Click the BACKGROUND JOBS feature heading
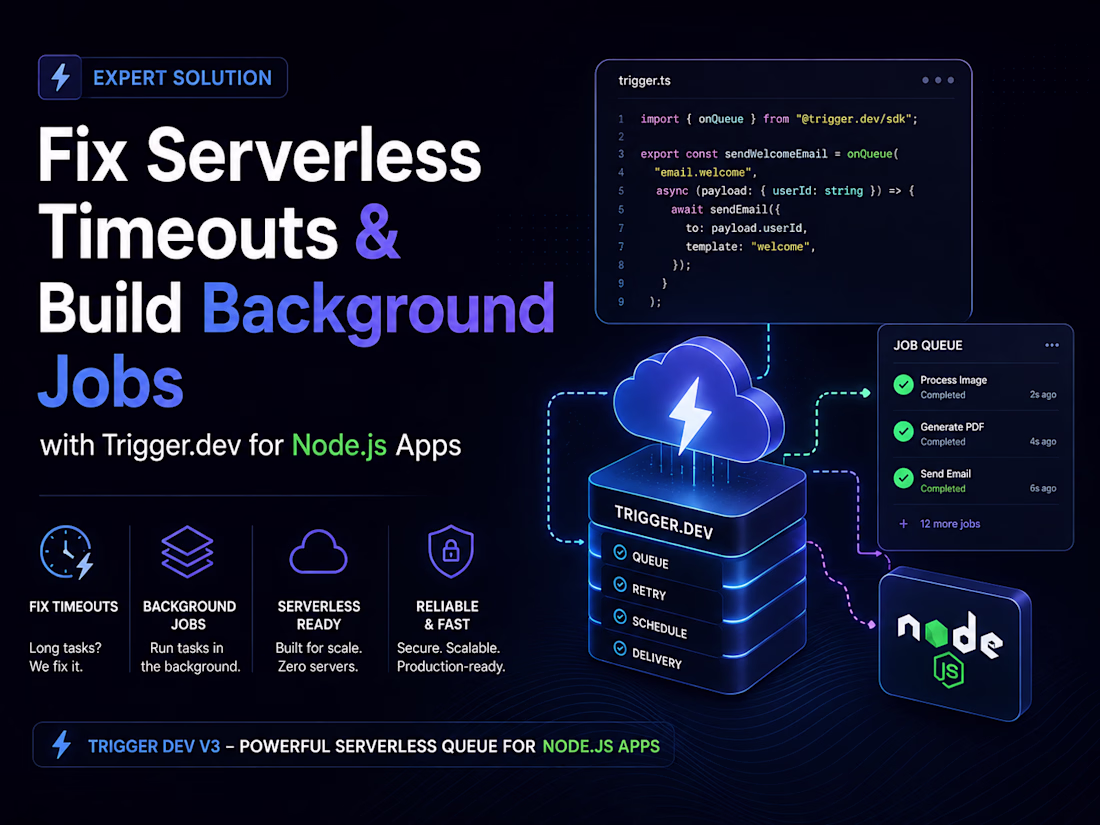Screen dimensions: 1100x825 189,615
